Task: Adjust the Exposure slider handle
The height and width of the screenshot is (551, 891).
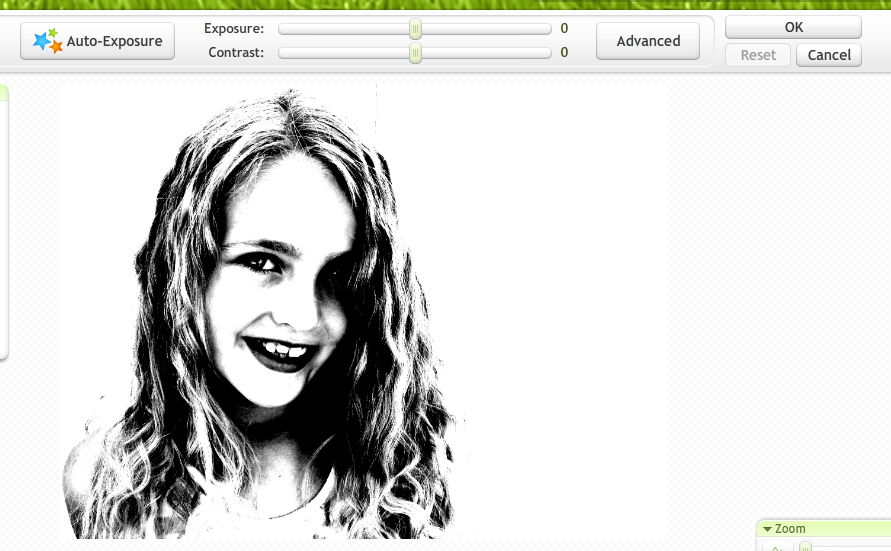Action: pyautogui.click(x=415, y=28)
